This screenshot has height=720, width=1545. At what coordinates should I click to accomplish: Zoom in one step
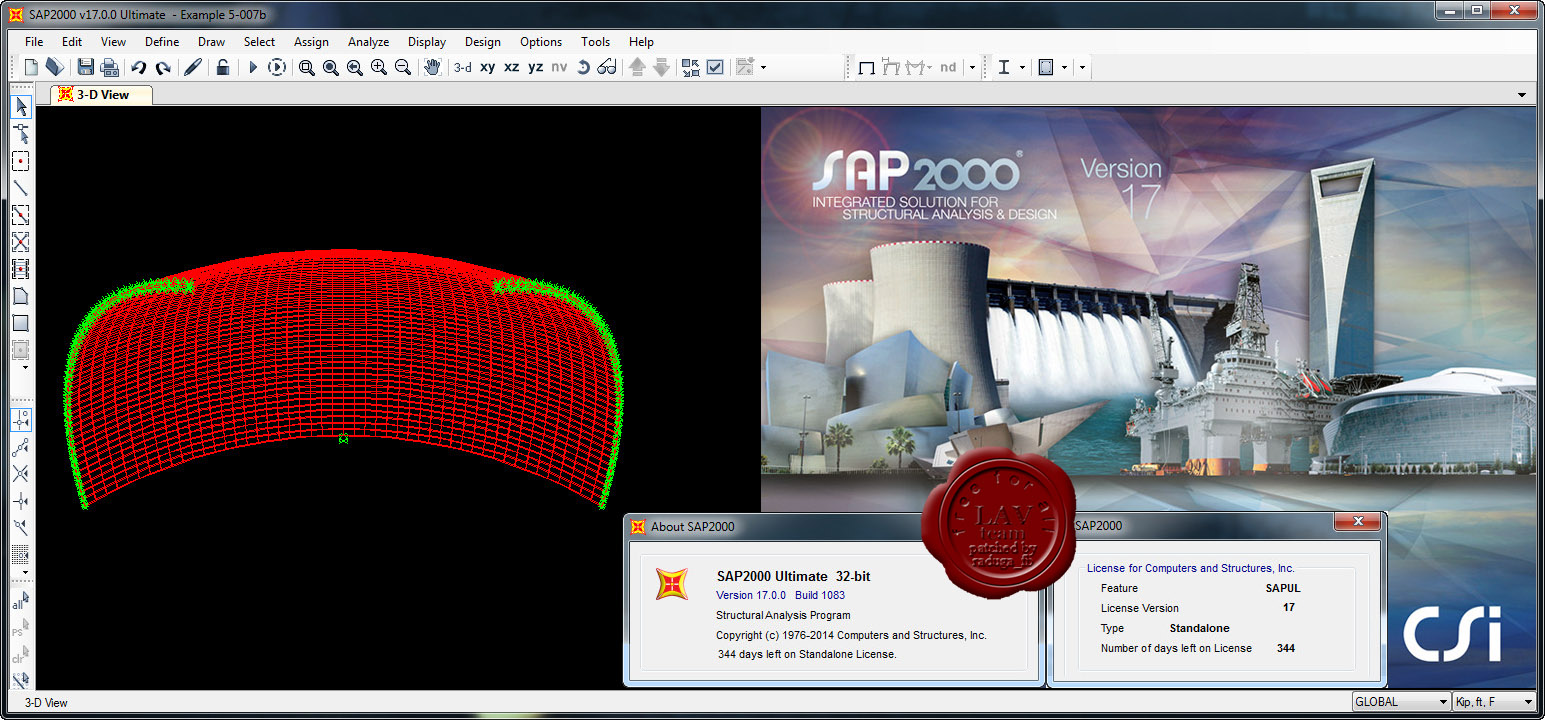[379, 67]
